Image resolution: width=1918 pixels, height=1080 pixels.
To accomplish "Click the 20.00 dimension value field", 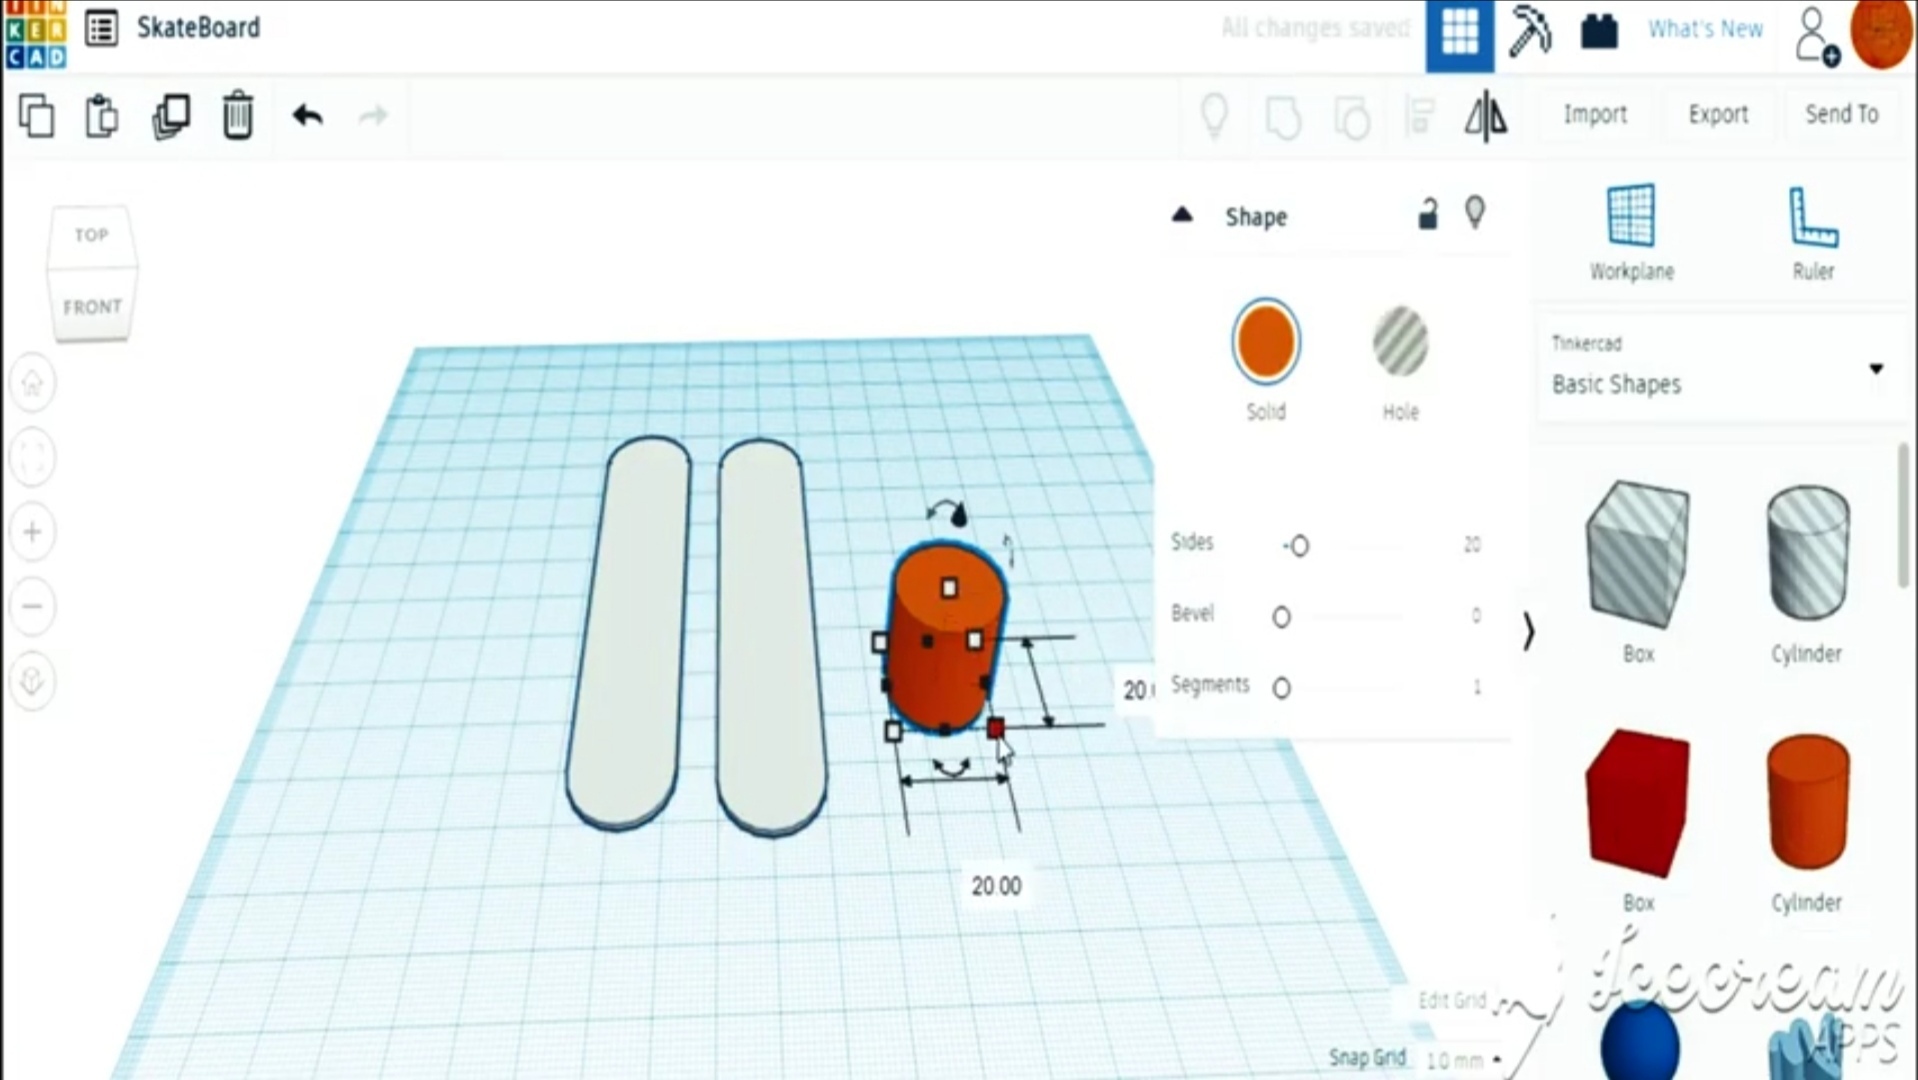I will (995, 884).
